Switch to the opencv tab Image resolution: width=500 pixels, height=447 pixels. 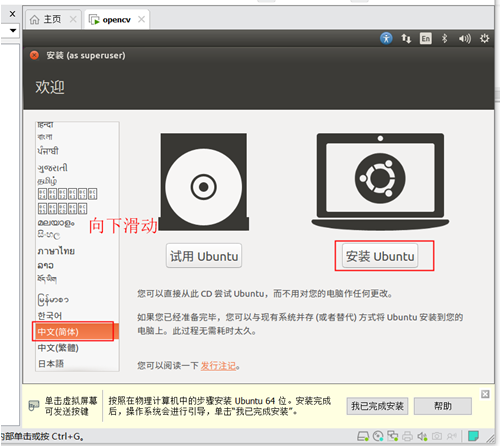pos(117,20)
